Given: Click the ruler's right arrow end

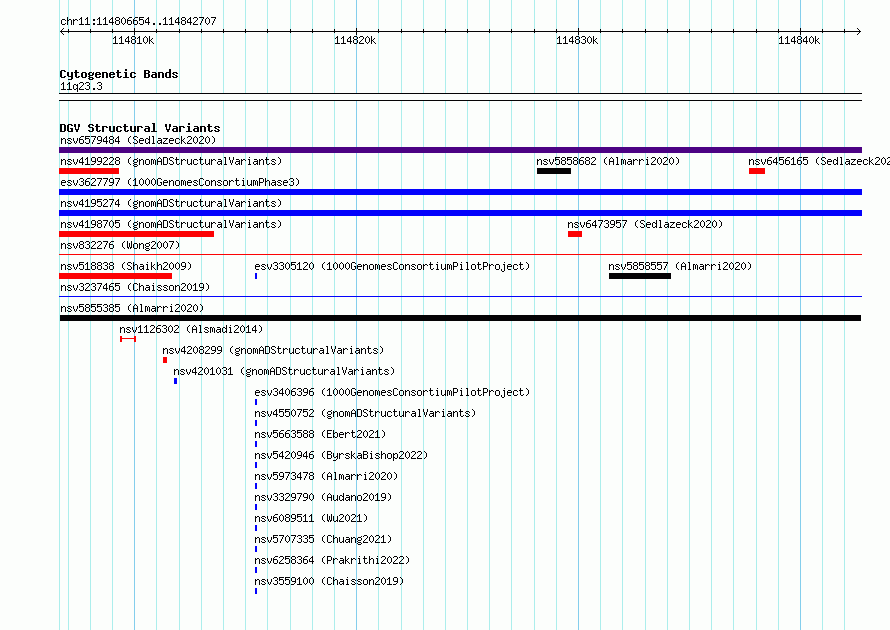Looking at the screenshot, I should click(x=858, y=31).
